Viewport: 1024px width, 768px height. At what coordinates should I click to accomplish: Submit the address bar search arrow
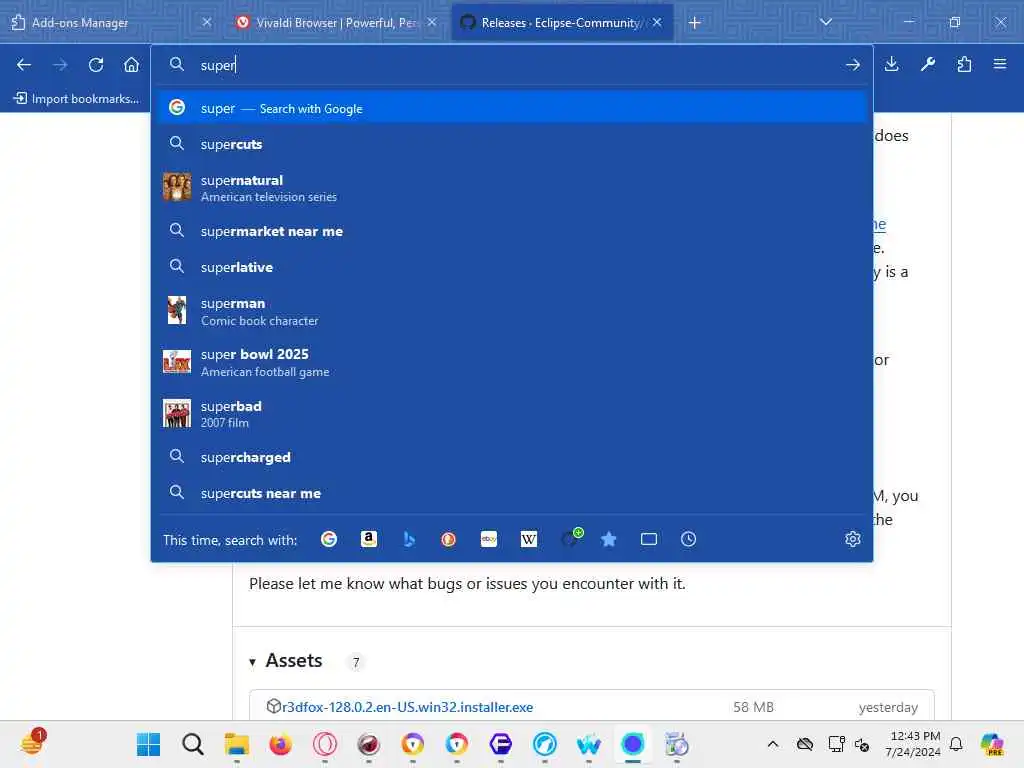(852, 65)
